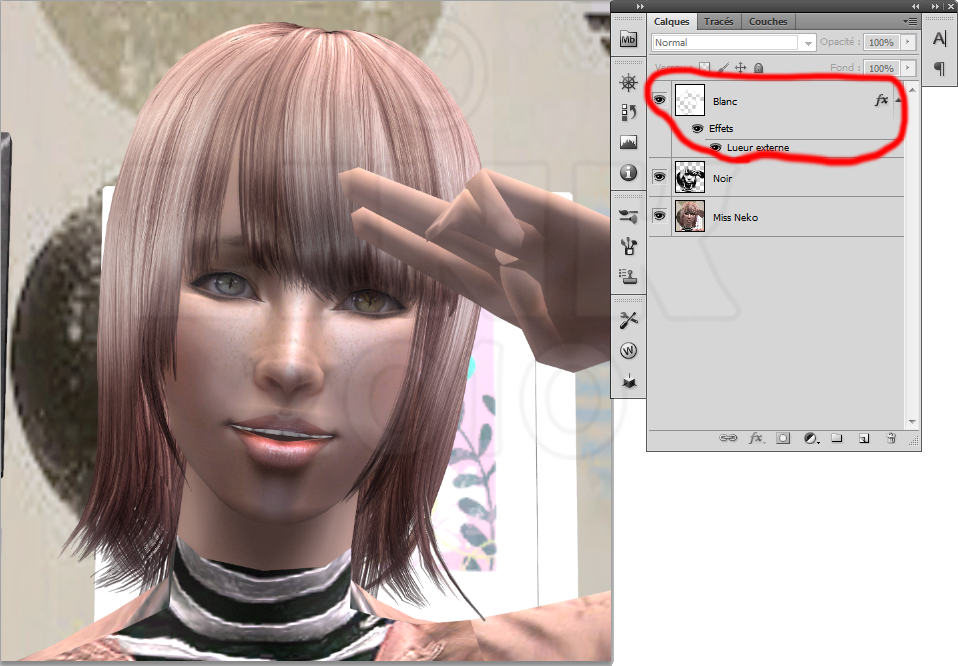
Task: Hide the Noir layer
Action: tap(659, 177)
